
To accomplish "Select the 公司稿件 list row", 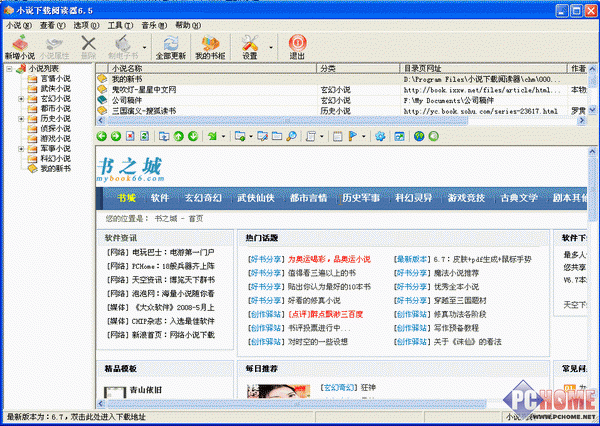I will point(341,100).
